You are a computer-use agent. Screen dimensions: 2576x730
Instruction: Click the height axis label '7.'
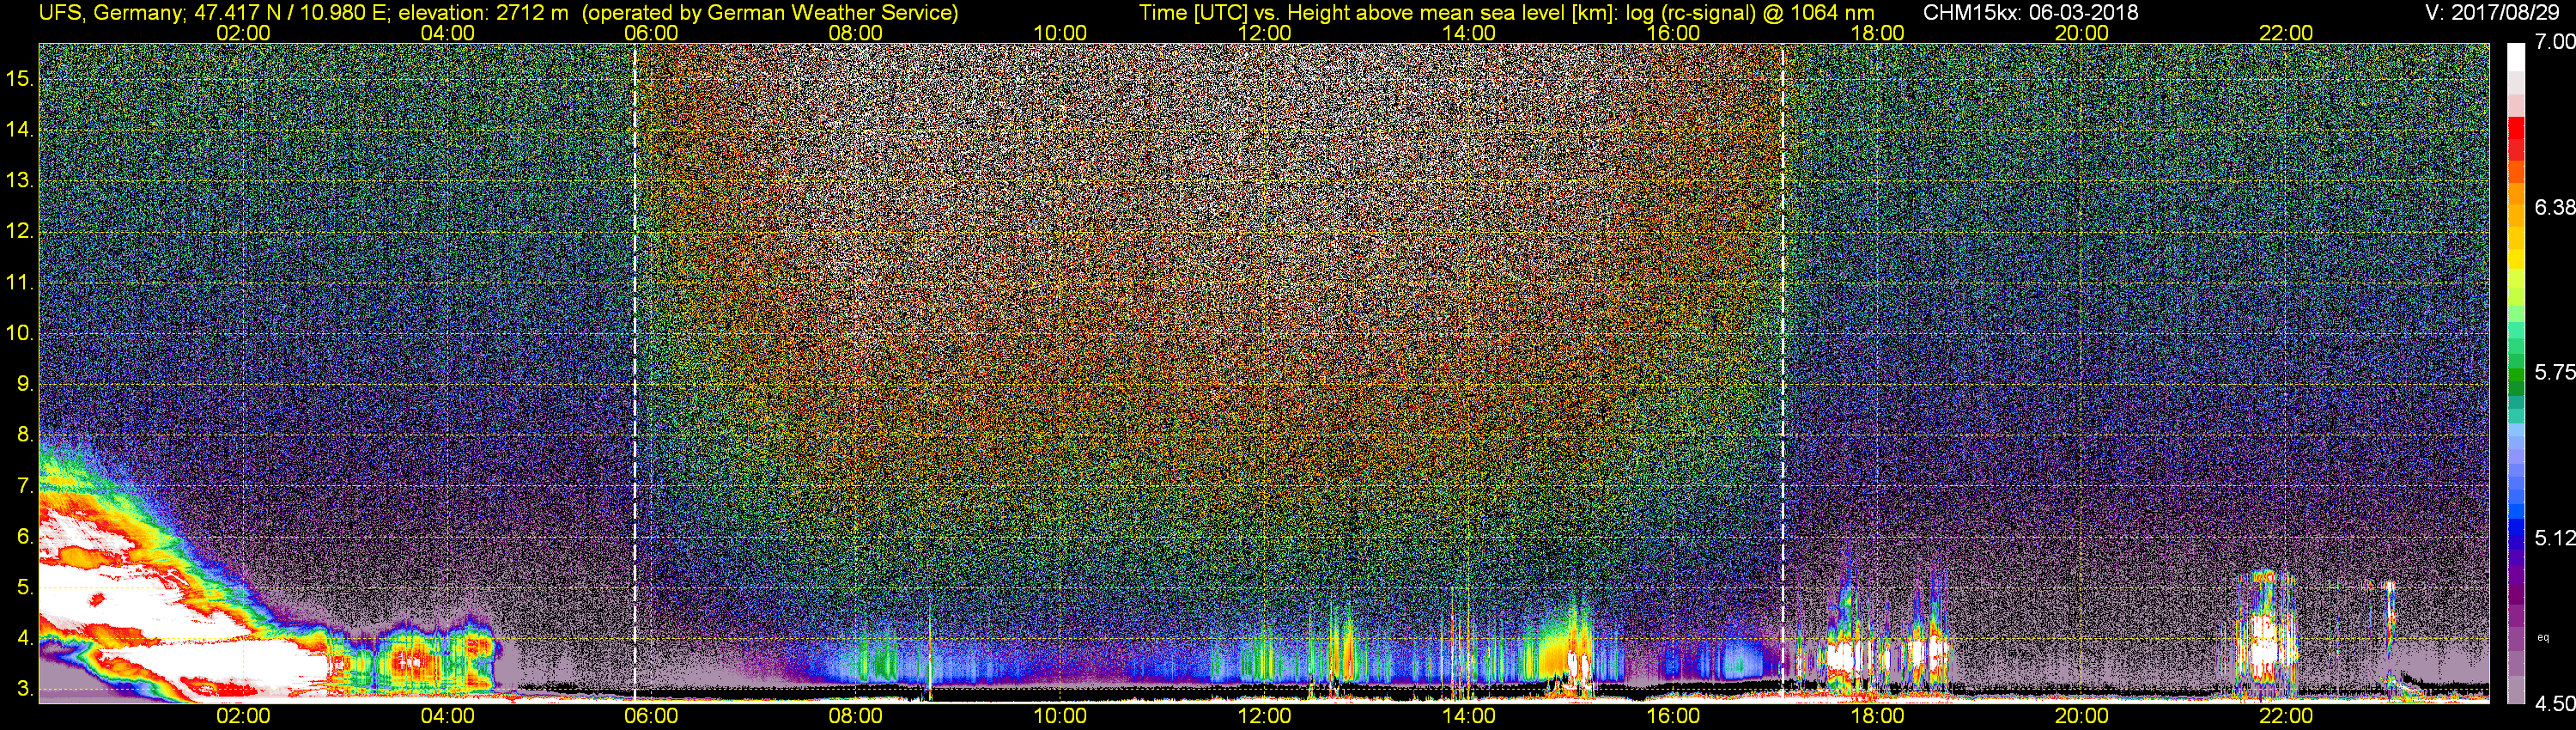click(x=25, y=486)
